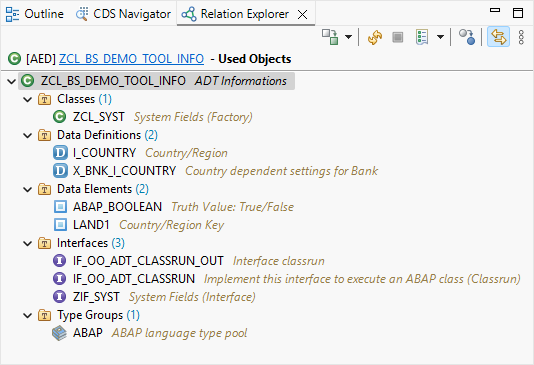Select the Classes (1) folder
534x365 pixels.
point(84,99)
